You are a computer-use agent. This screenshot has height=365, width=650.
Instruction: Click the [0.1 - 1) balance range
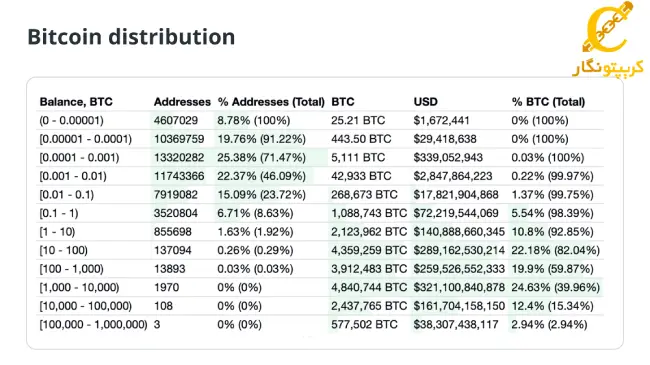[x=59, y=213]
